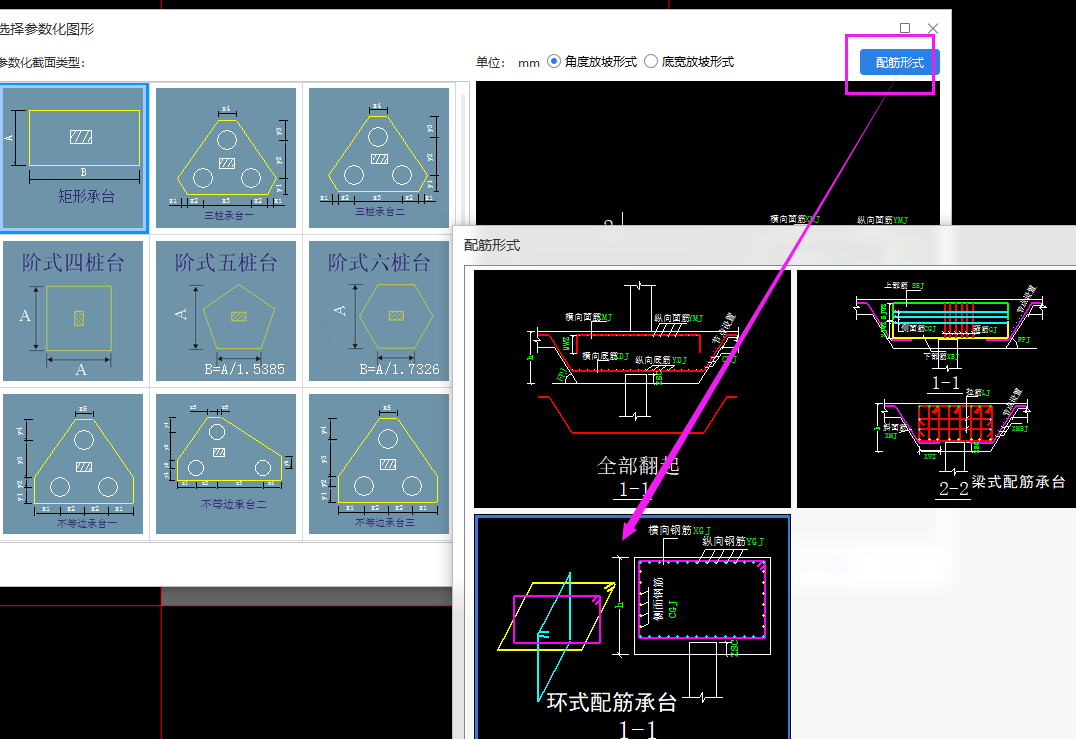Viewport: 1076px width, 739px height.
Task: Select the 不等边承台三 section thumbnail
Action: tap(379, 464)
